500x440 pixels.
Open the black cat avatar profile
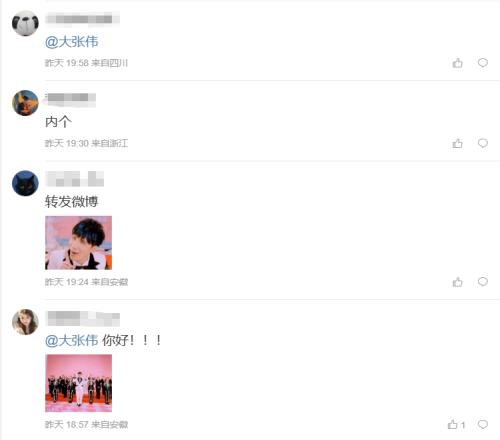click(25, 183)
